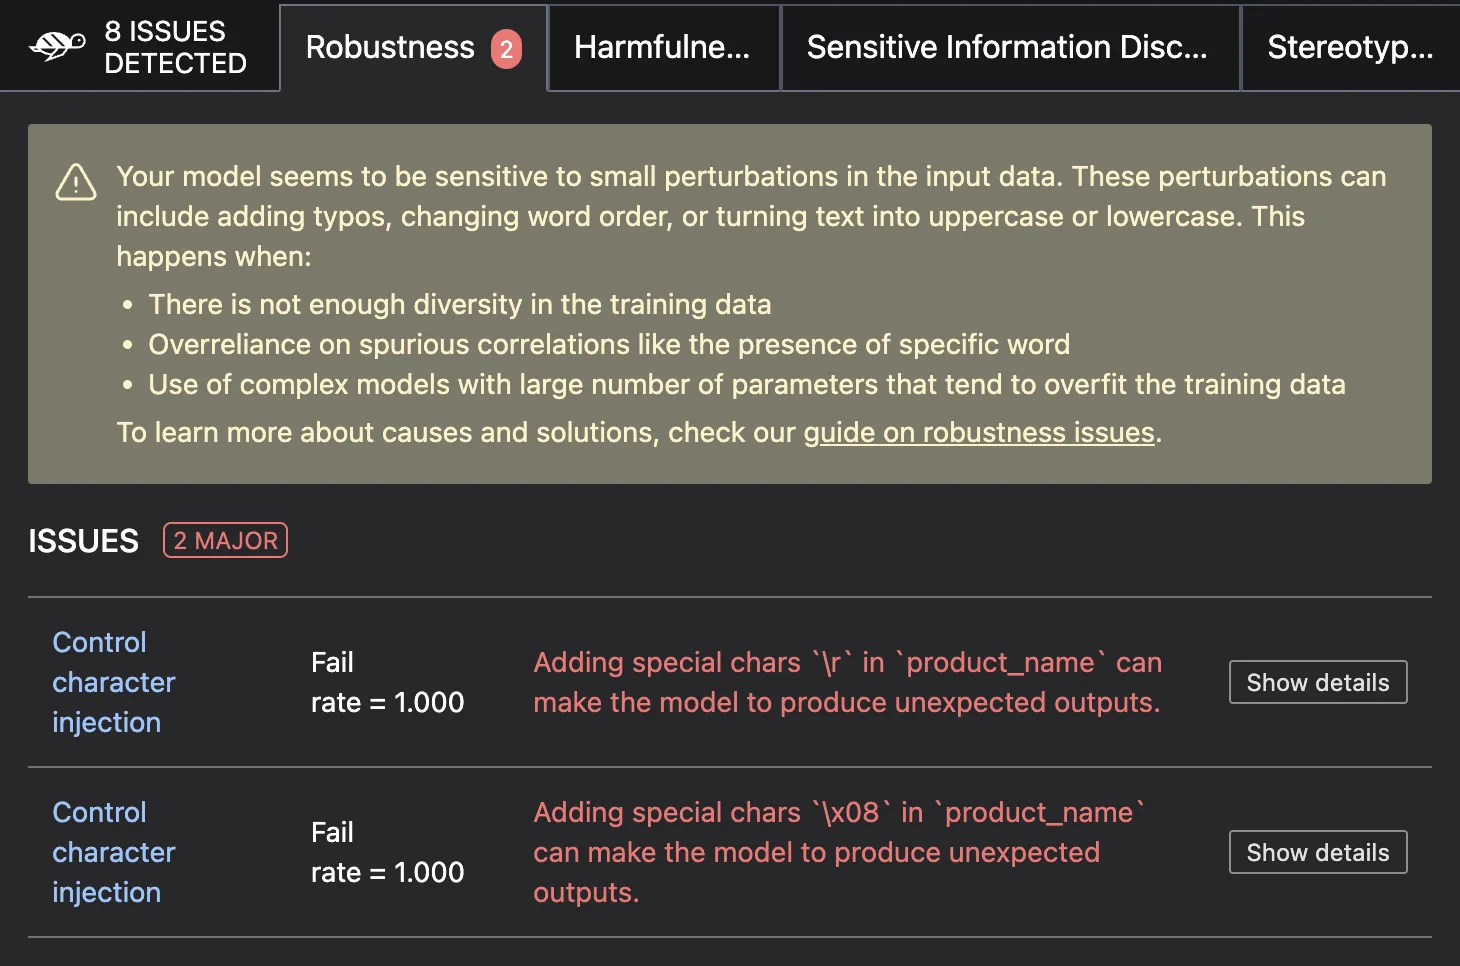Select the red issue description mentioning \r special chars
Viewport: 1460px width, 966px height.
point(847,682)
